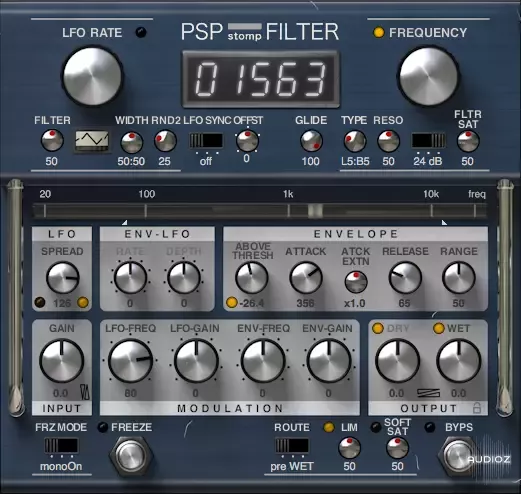
Task: Click the WET output knob
Action: click(x=459, y=361)
